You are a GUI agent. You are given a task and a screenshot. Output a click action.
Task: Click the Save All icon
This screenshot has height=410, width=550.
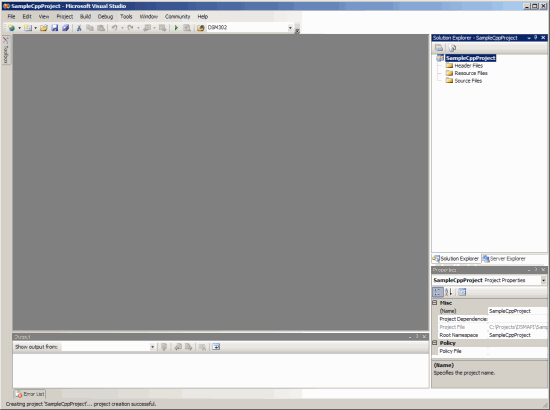tap(65, 28)
